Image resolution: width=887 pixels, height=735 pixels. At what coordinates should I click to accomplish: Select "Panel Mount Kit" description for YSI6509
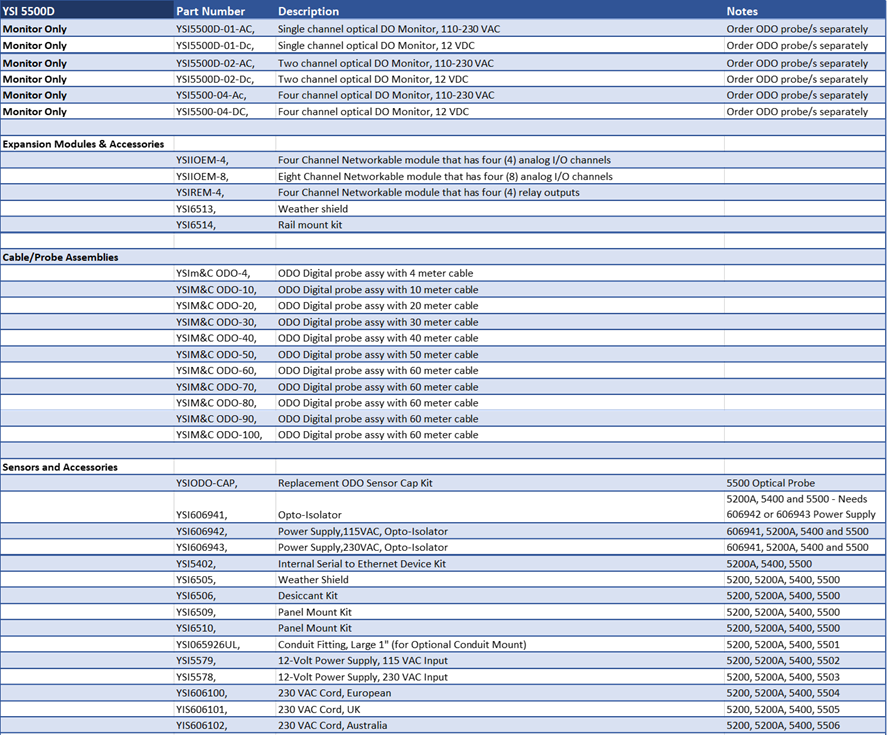click(315, 612)
